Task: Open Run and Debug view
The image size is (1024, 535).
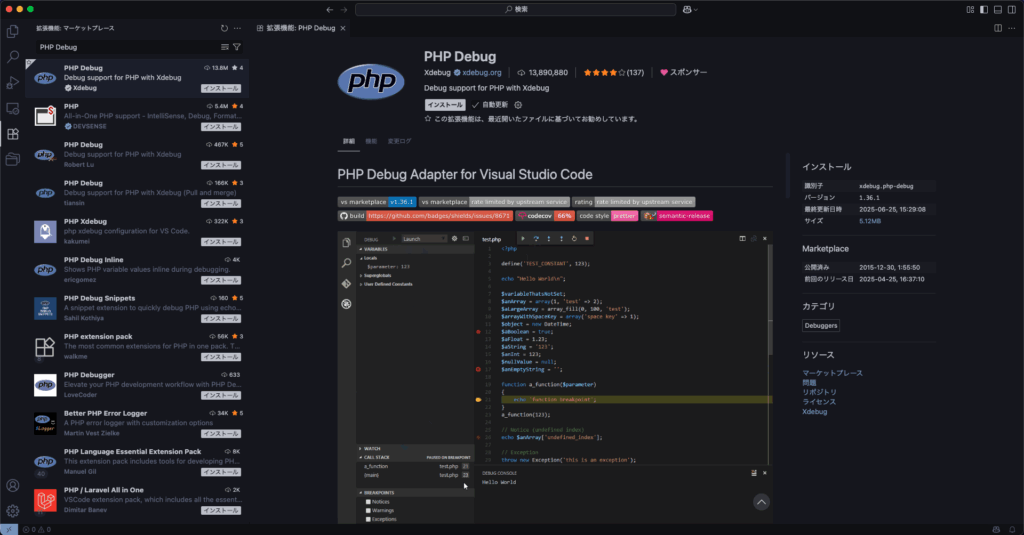Action: 12,82
